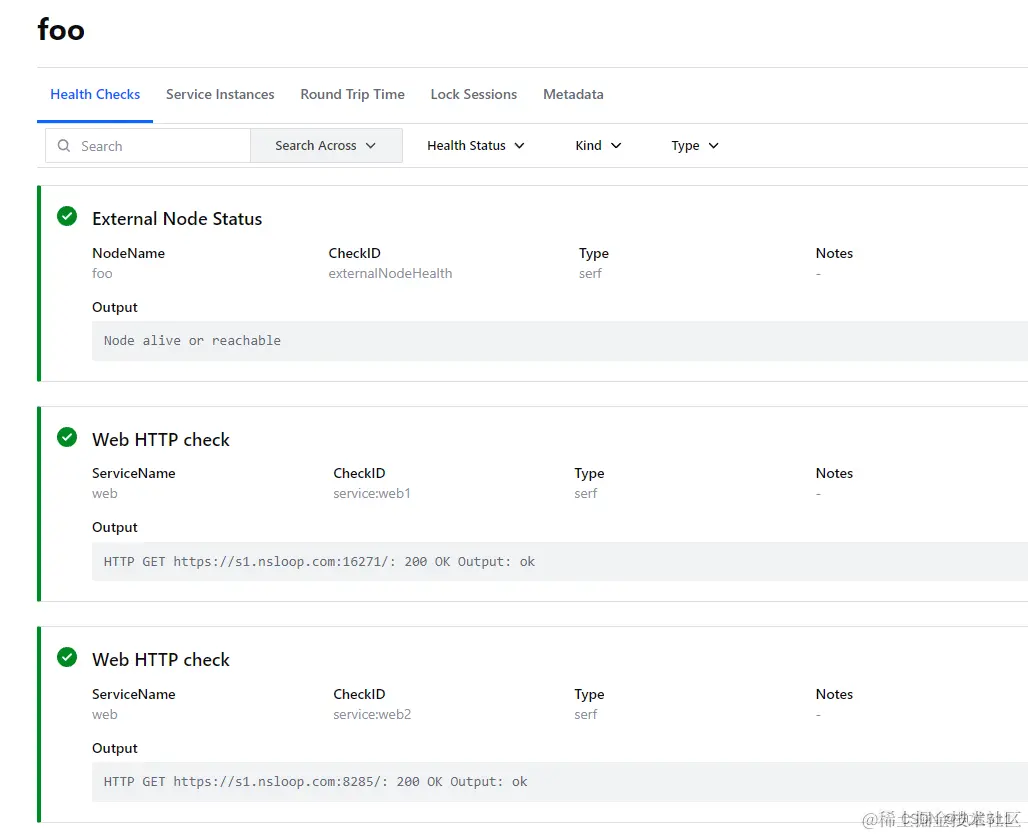1028x836 pixels.
Task: Open the Search Across dropdown
Action: pyautogui.click(x=326, y=146)
